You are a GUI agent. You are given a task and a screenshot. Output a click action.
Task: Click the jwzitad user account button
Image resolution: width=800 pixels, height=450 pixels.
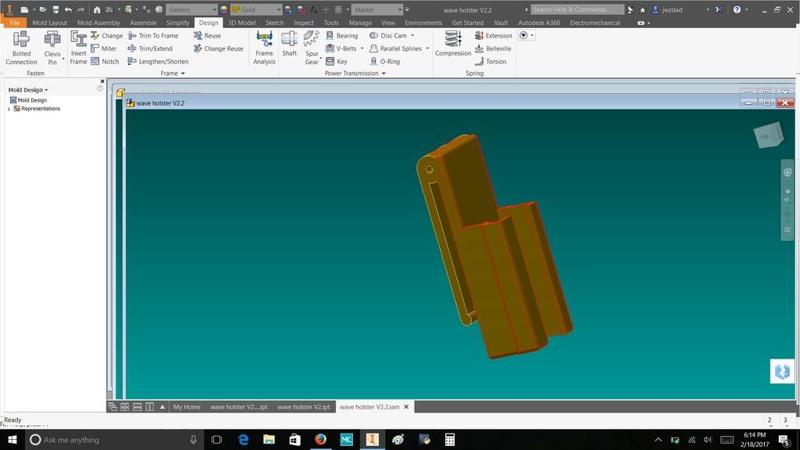pos(667,10)
